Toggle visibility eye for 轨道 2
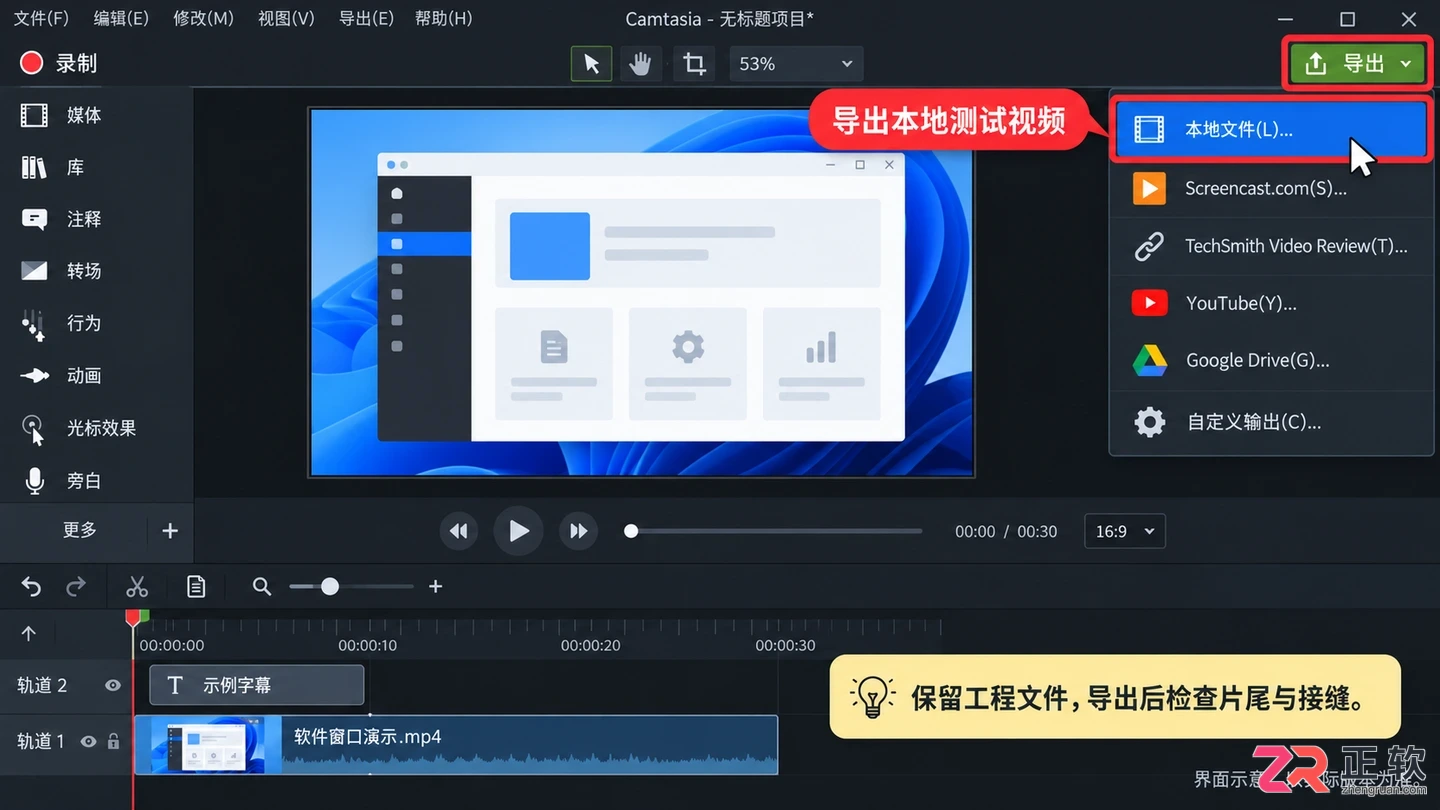 [113, 685]
